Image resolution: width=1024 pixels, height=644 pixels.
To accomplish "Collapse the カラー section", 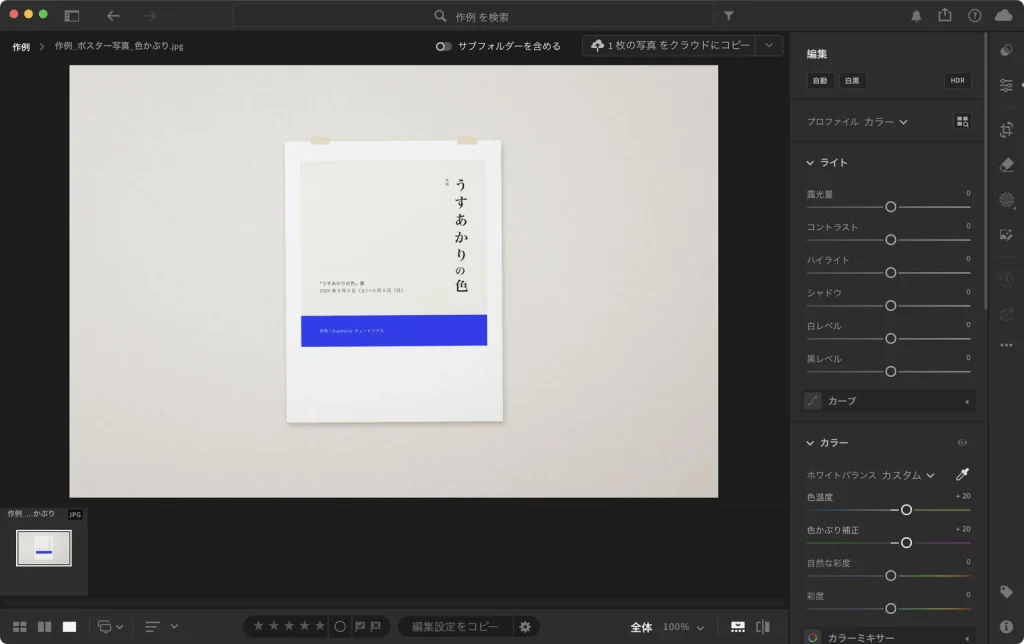I will pos(810,443).
